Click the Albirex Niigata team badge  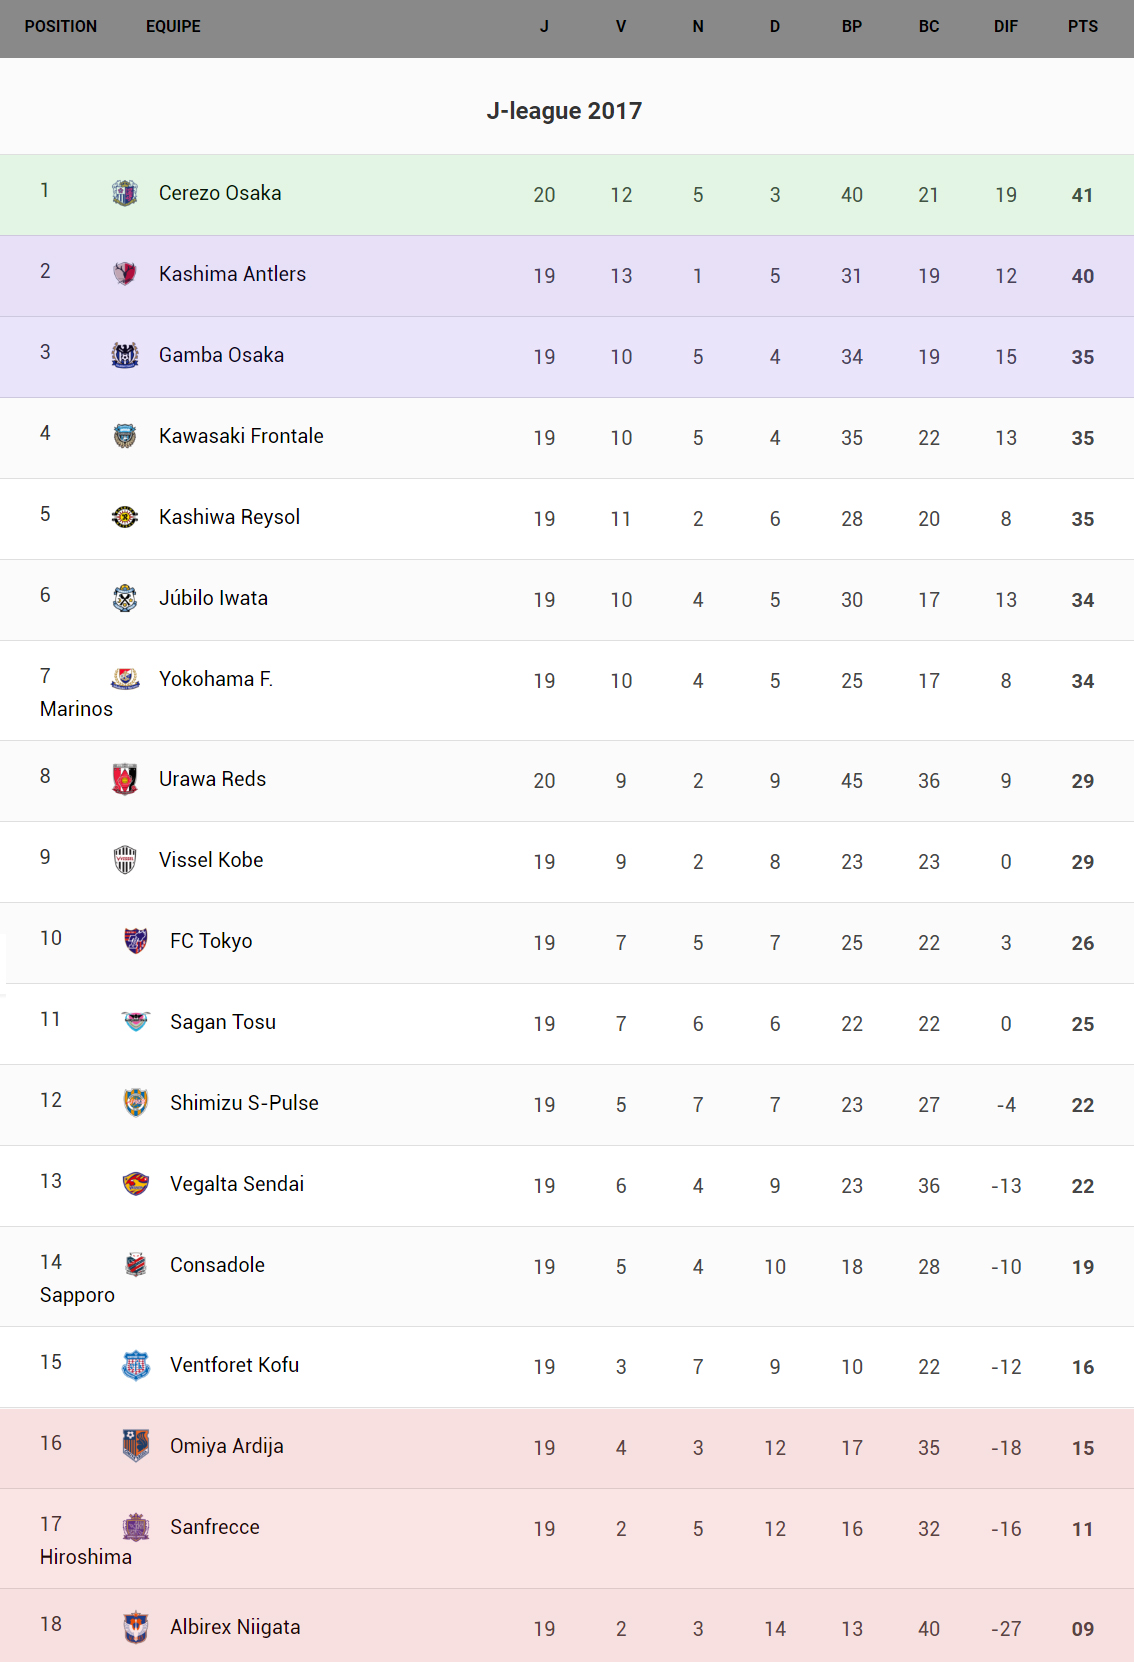coord(136,1627)
